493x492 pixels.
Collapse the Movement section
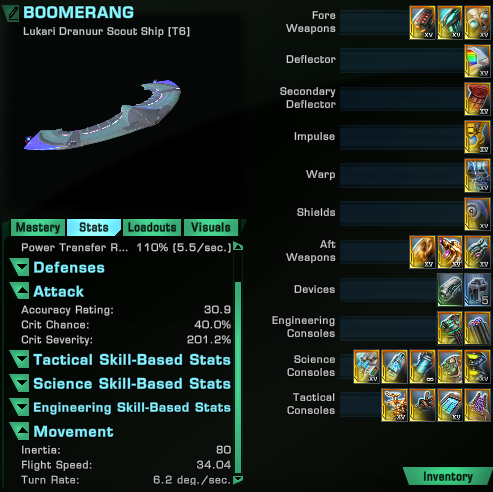click(21, 431)
